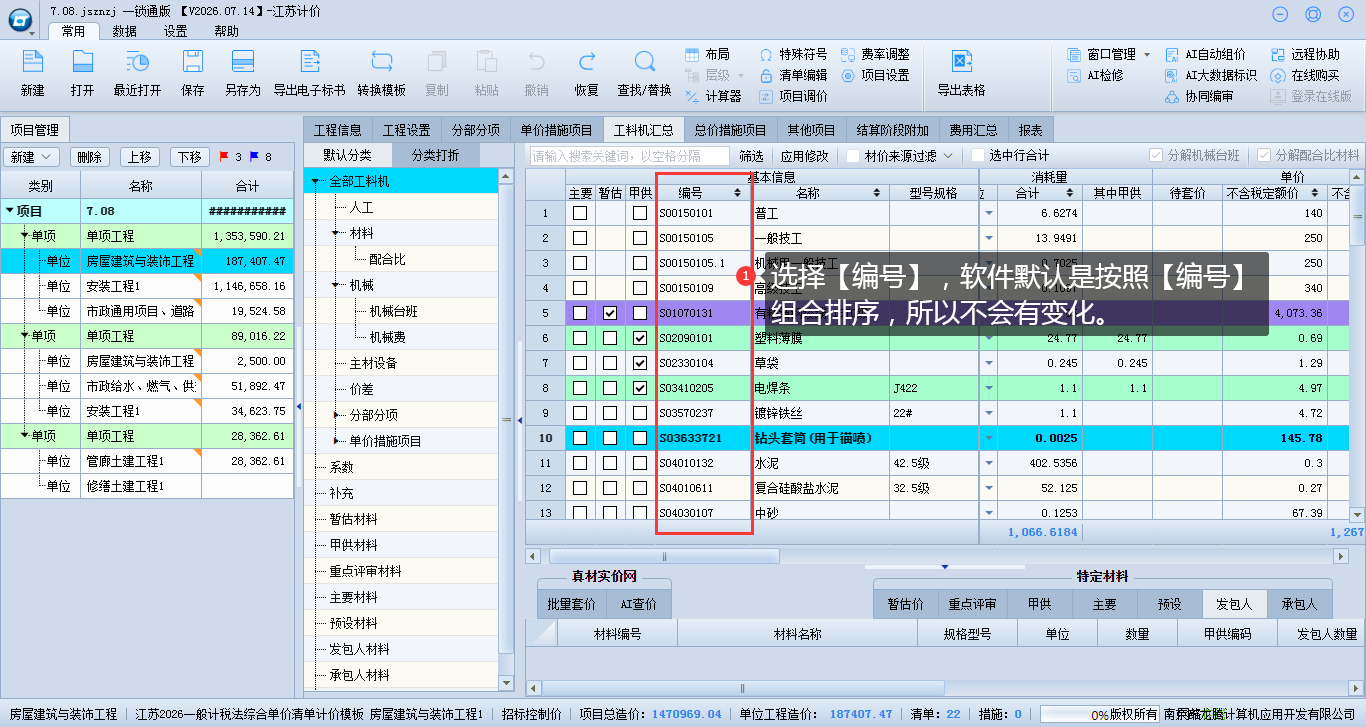Click the 删除 button
1366x727 pixels.
pos(89,157)
